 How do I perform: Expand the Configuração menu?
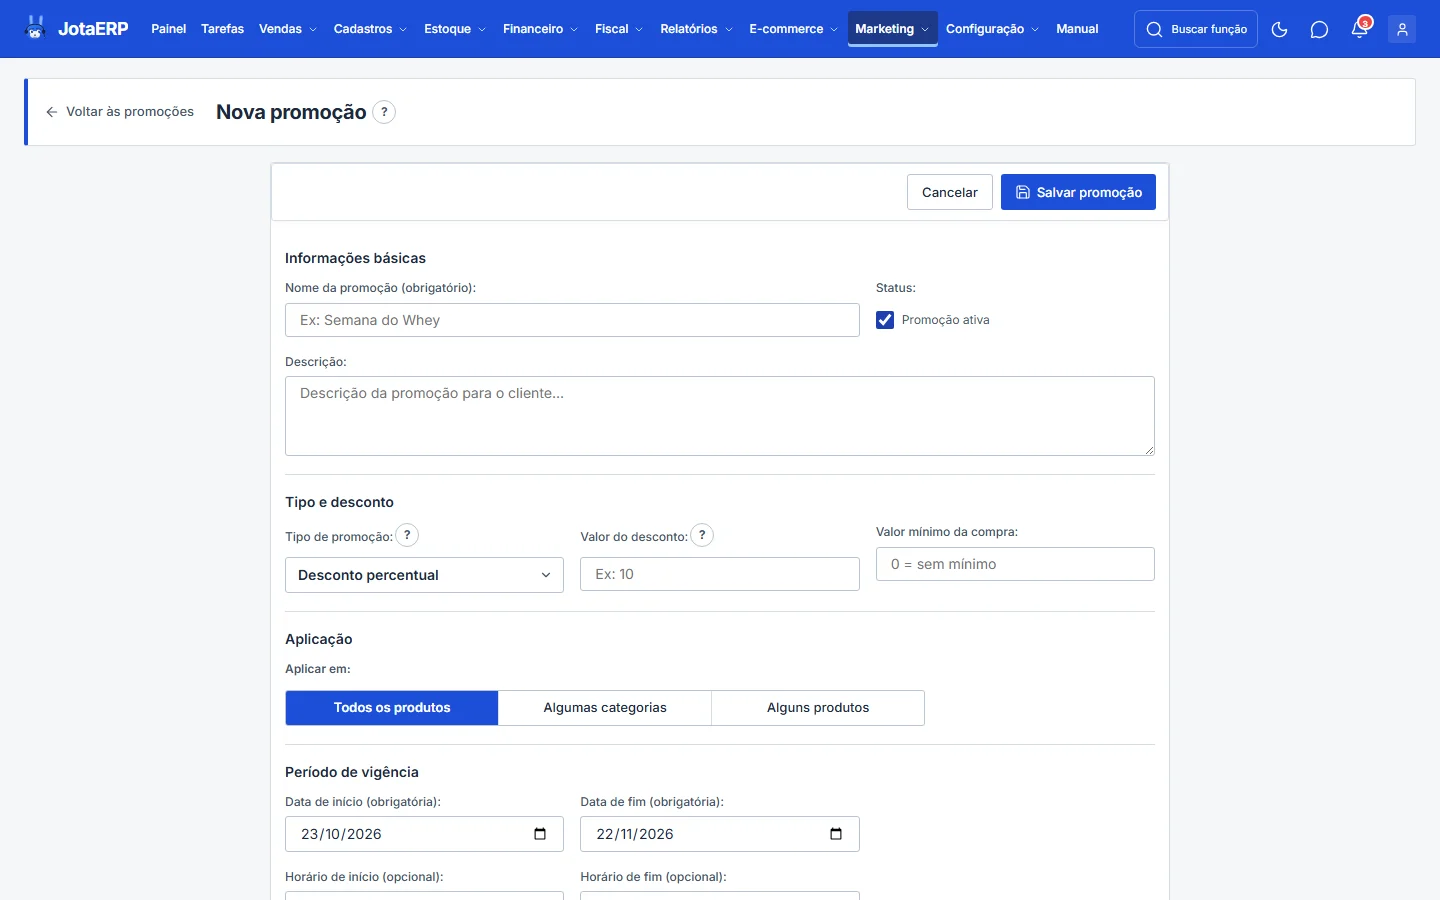pos(992,29)
